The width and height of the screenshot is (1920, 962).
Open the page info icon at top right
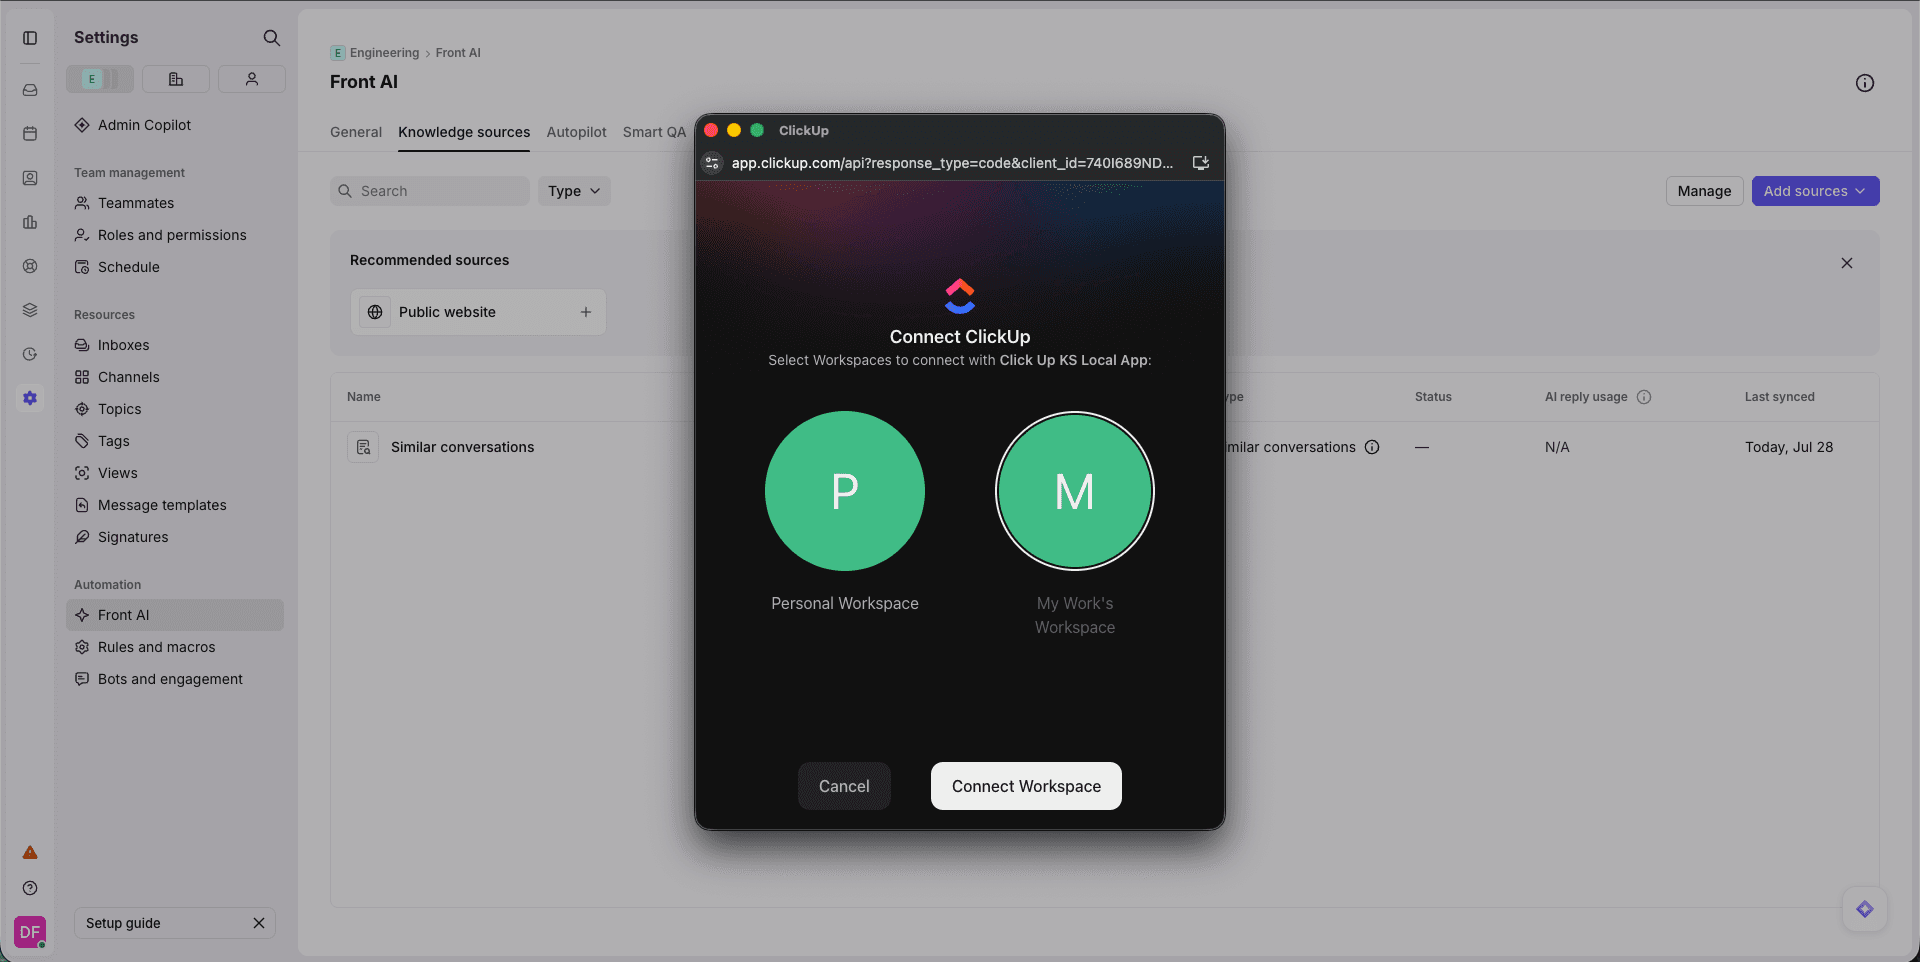click(1865, 83)
